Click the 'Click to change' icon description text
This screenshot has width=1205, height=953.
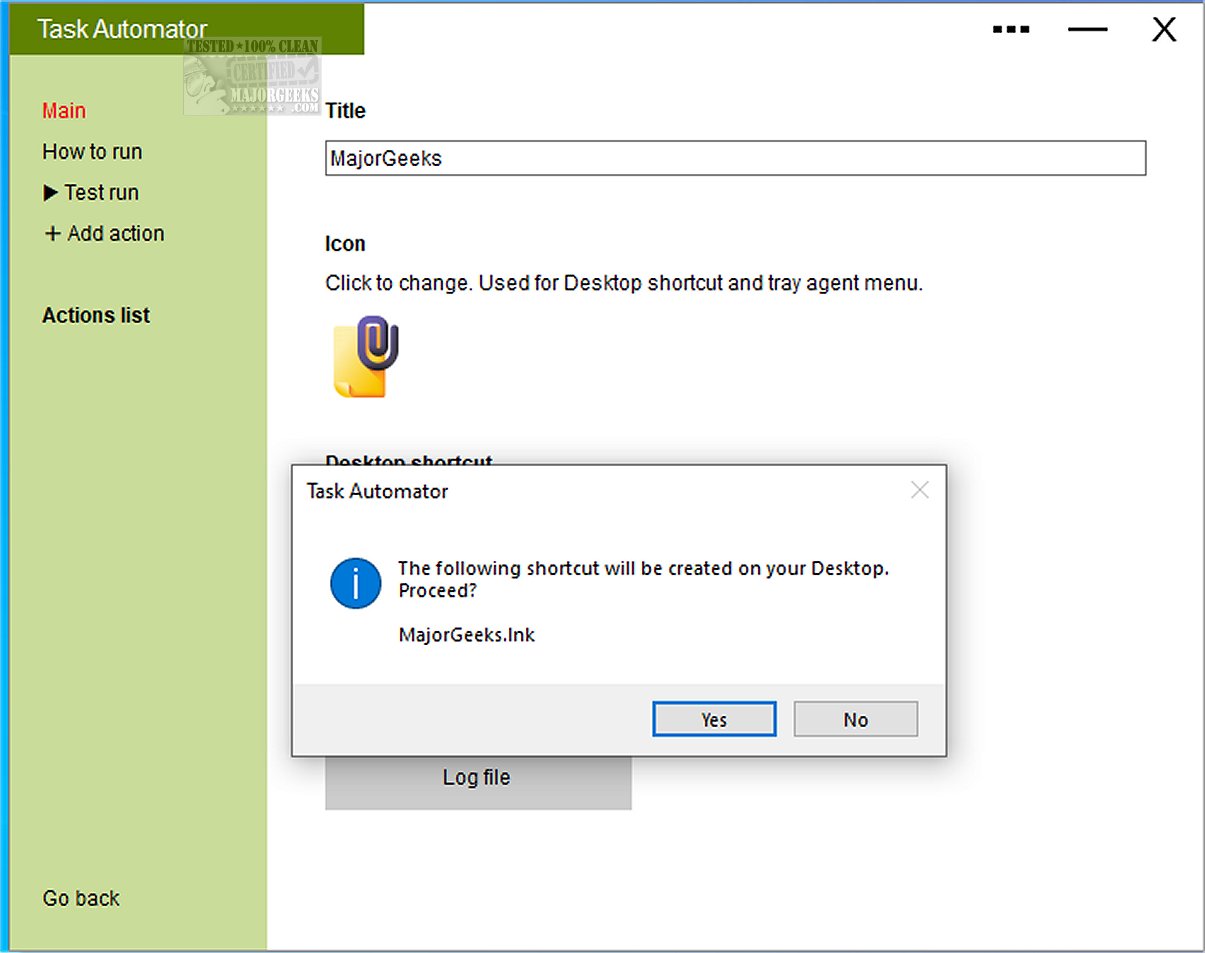click(624, 283)
